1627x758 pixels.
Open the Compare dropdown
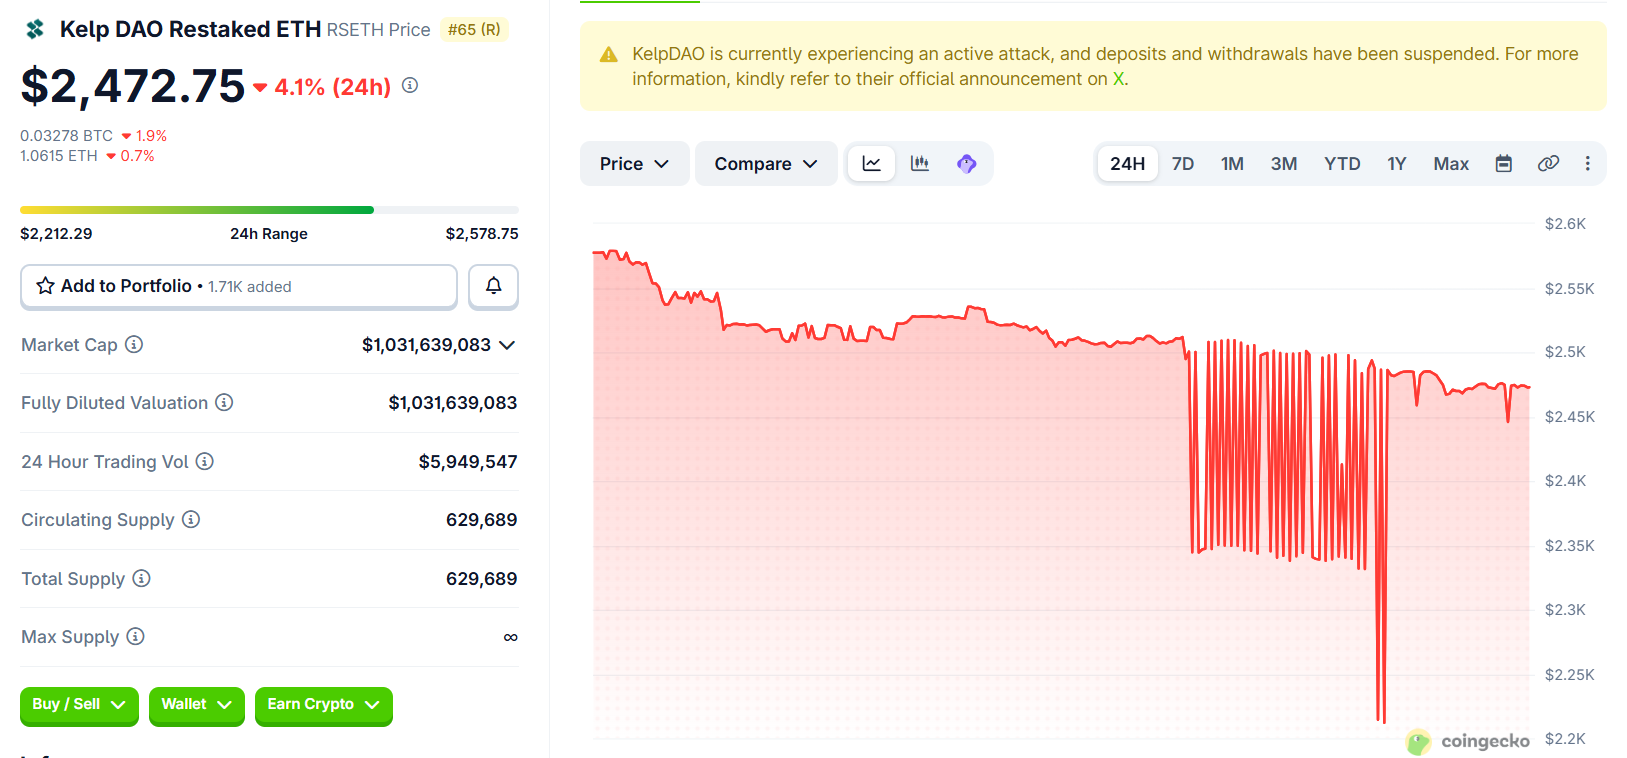[x=766, y=164]
